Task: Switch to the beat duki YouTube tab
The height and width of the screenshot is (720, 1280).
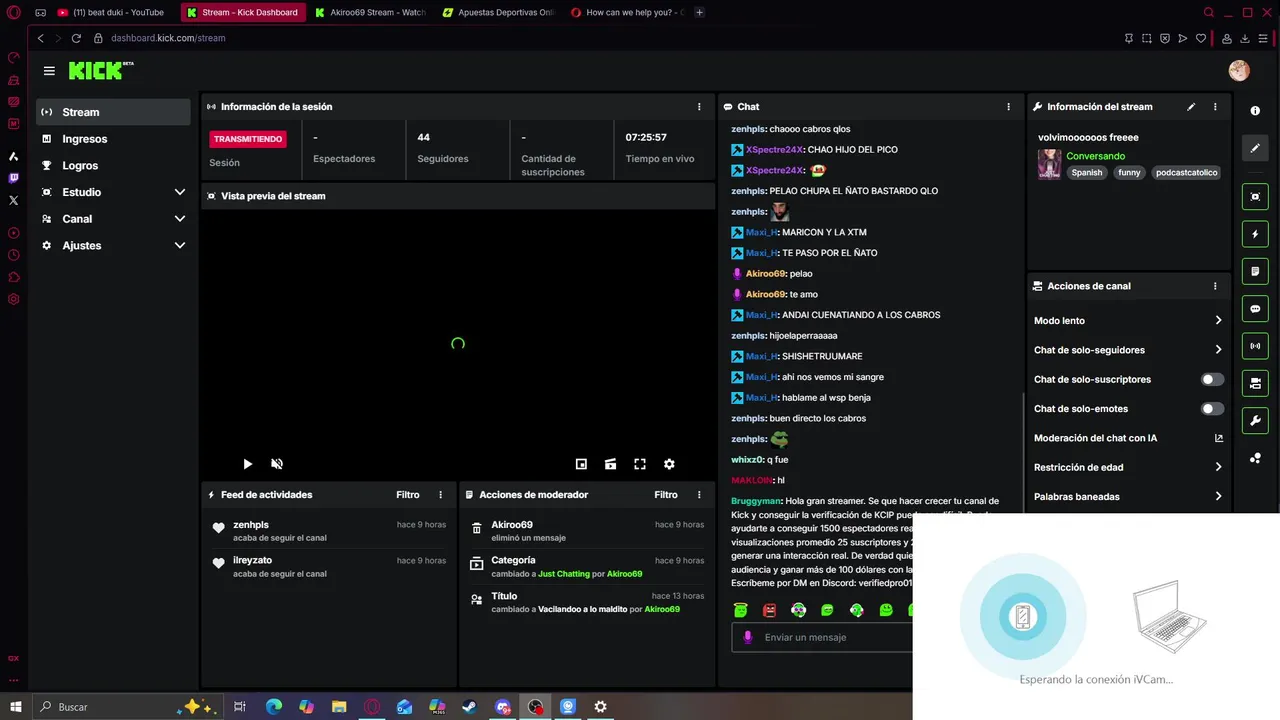Action: pyautogui.click(x=114, y=12)
